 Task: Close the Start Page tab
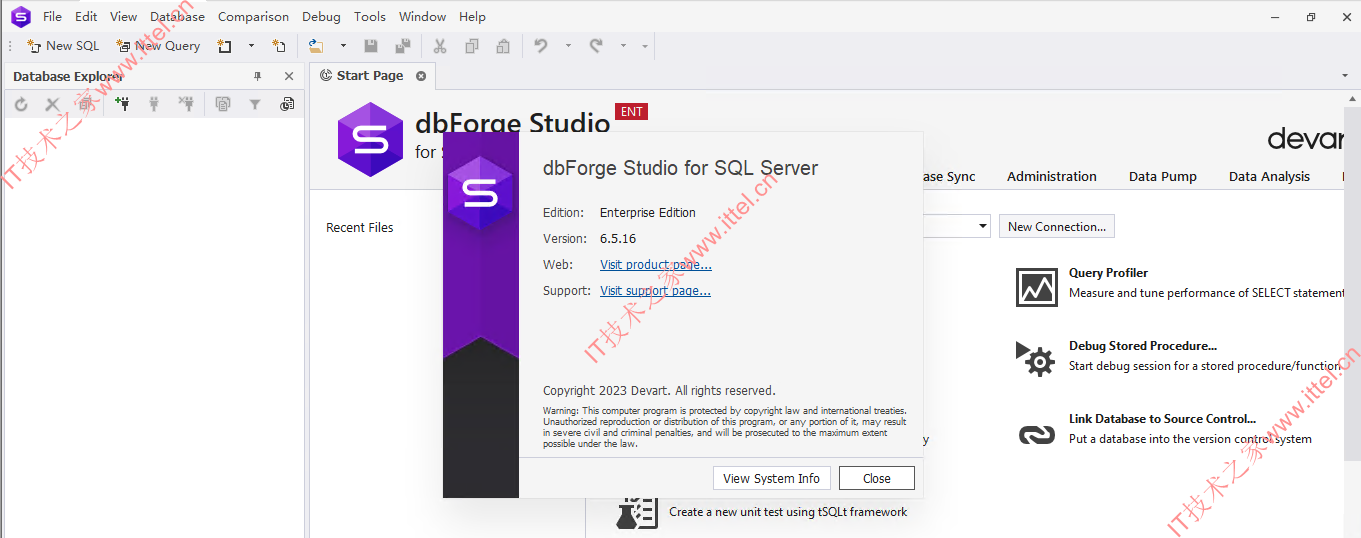coord(421,76)
